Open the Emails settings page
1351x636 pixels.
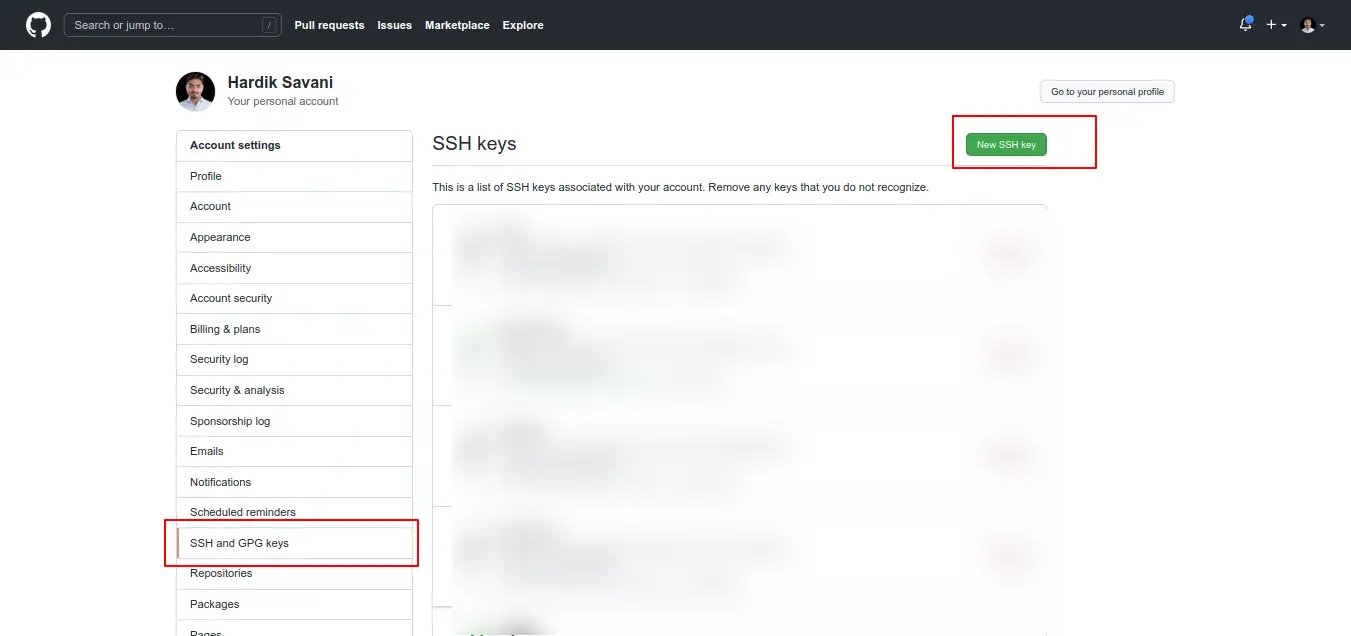[x=207, y=451]
